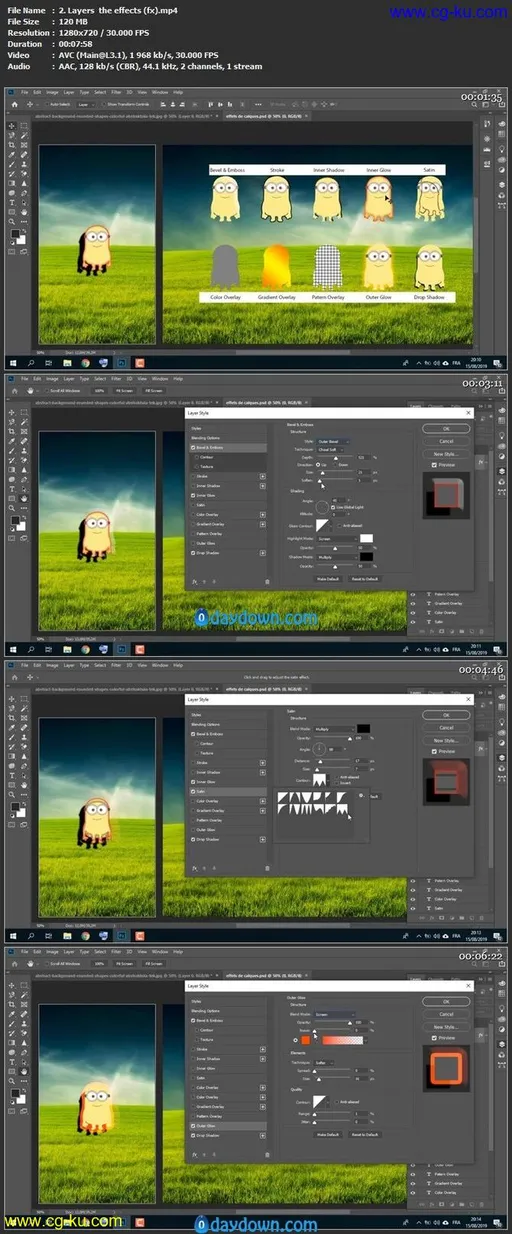Click Cancel in the 00:04:46 Layer Style dialog

(446, 727)
